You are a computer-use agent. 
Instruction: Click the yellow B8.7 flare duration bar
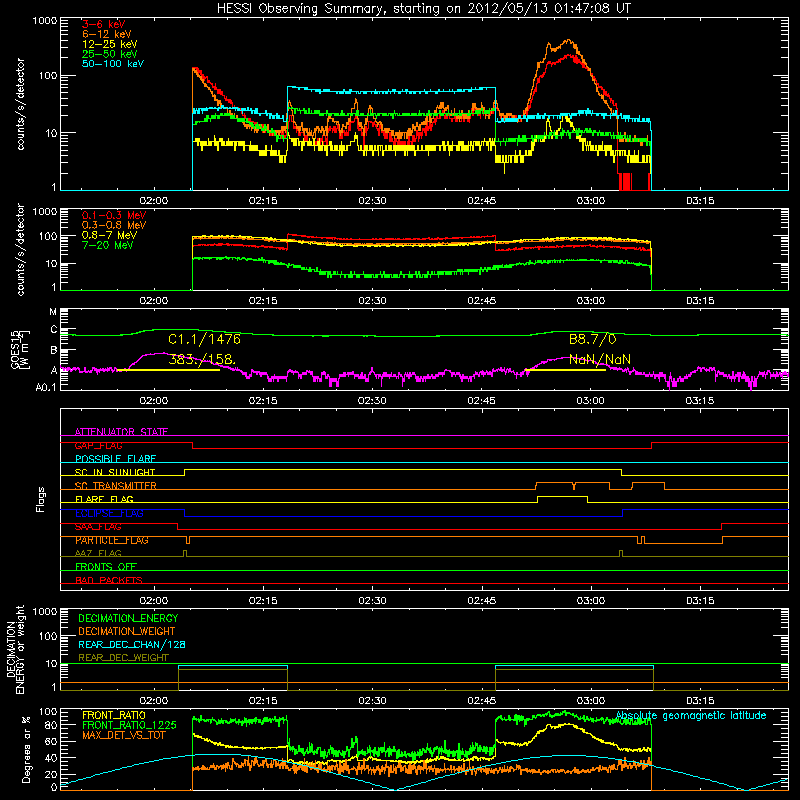pyautogui.click(x=565, y=370)
